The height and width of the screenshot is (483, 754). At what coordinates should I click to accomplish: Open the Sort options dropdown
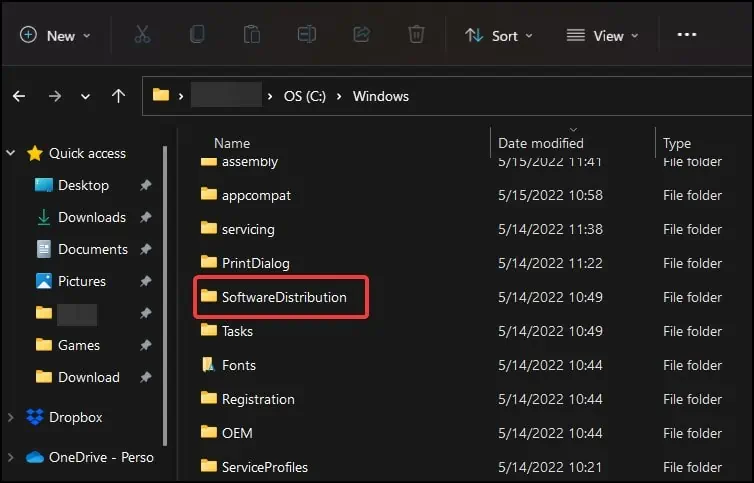pyautogui.click(x=498, y=35)
